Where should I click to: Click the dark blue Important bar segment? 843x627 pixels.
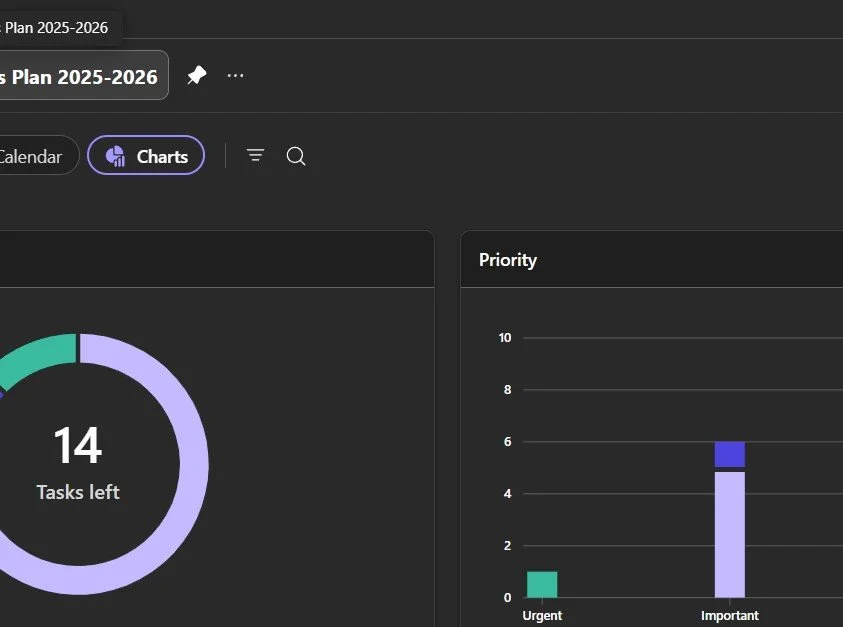(730, 454)
